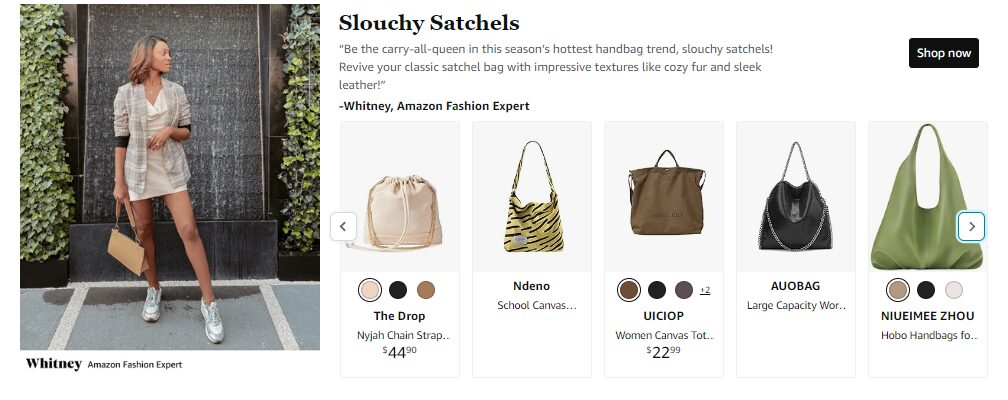Image resolution: width=1008 pixels, height=400 pixels.
Task: Click the next carousel arrow
Action: 971,226
